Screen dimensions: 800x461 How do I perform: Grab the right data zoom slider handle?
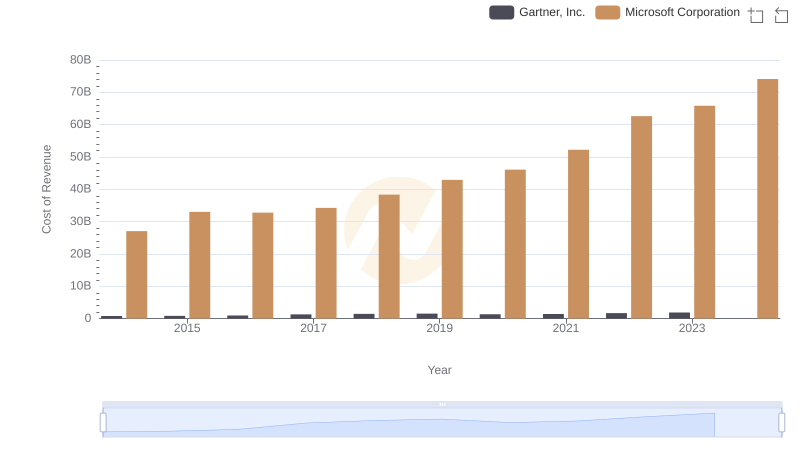tap(782, 423)
